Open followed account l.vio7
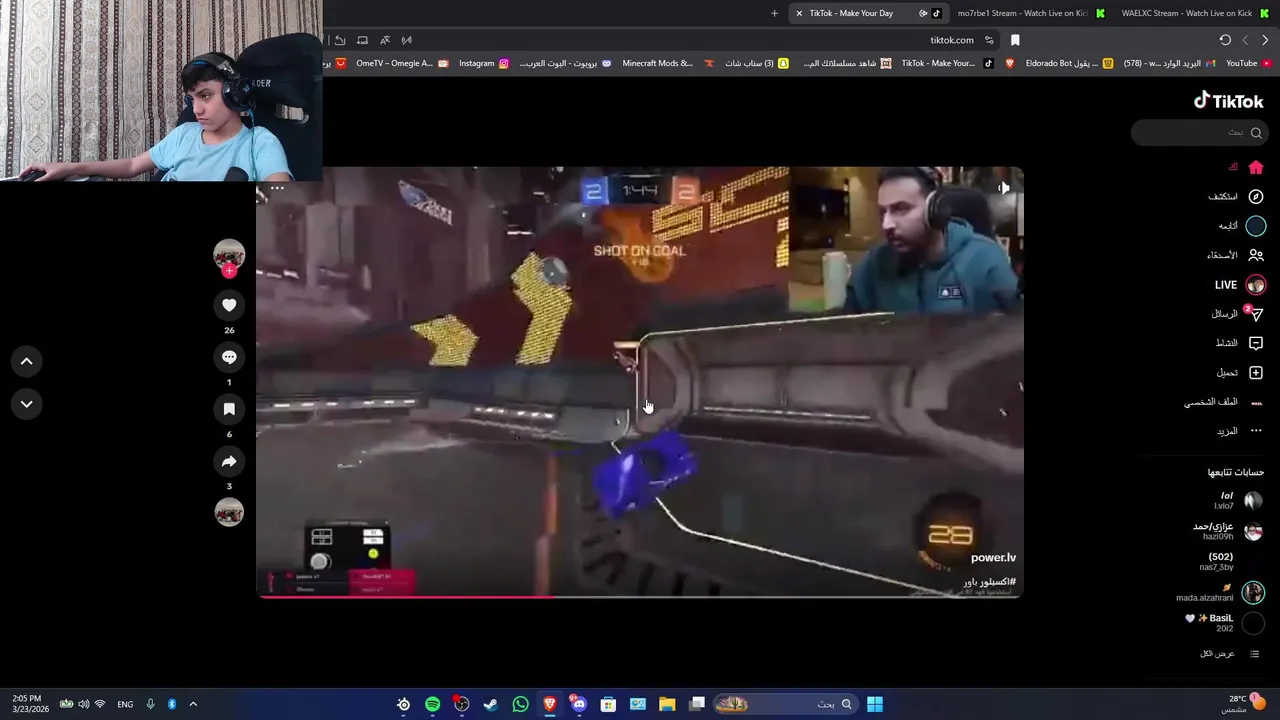The height and width of the screenshot is (720, 1280). [1237, 501]
